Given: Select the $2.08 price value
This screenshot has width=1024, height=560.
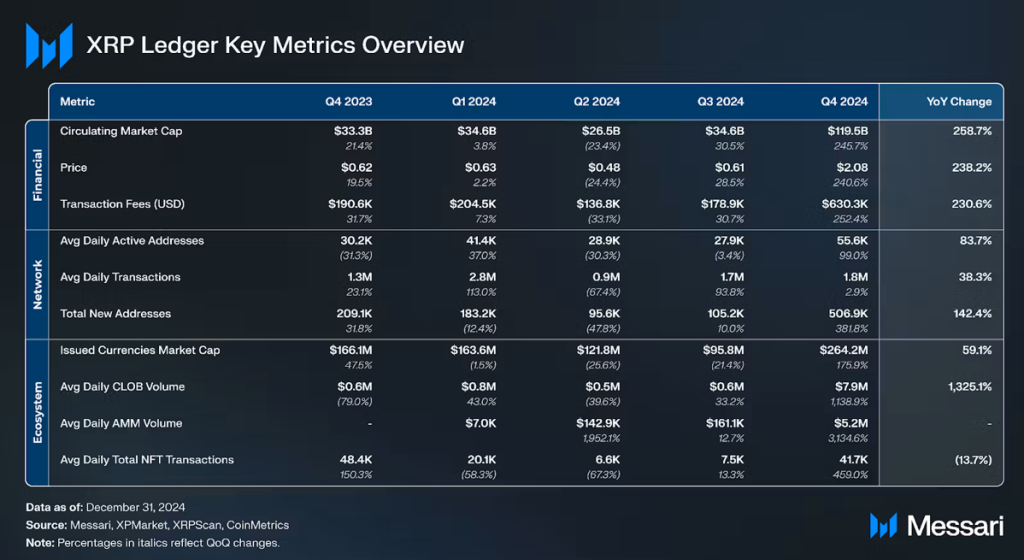Looking at the screenshot, I should coord(852,168).
